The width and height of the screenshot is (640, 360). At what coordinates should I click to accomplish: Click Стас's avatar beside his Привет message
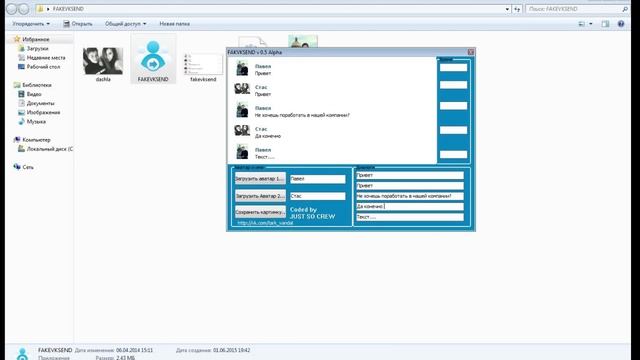[x=242, y=89]
